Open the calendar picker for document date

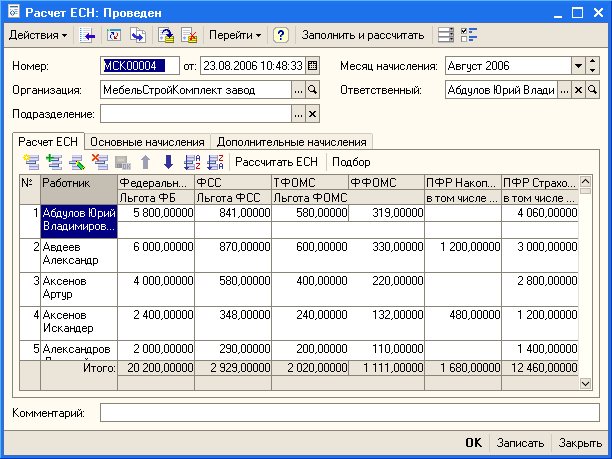tap(312, 66)
